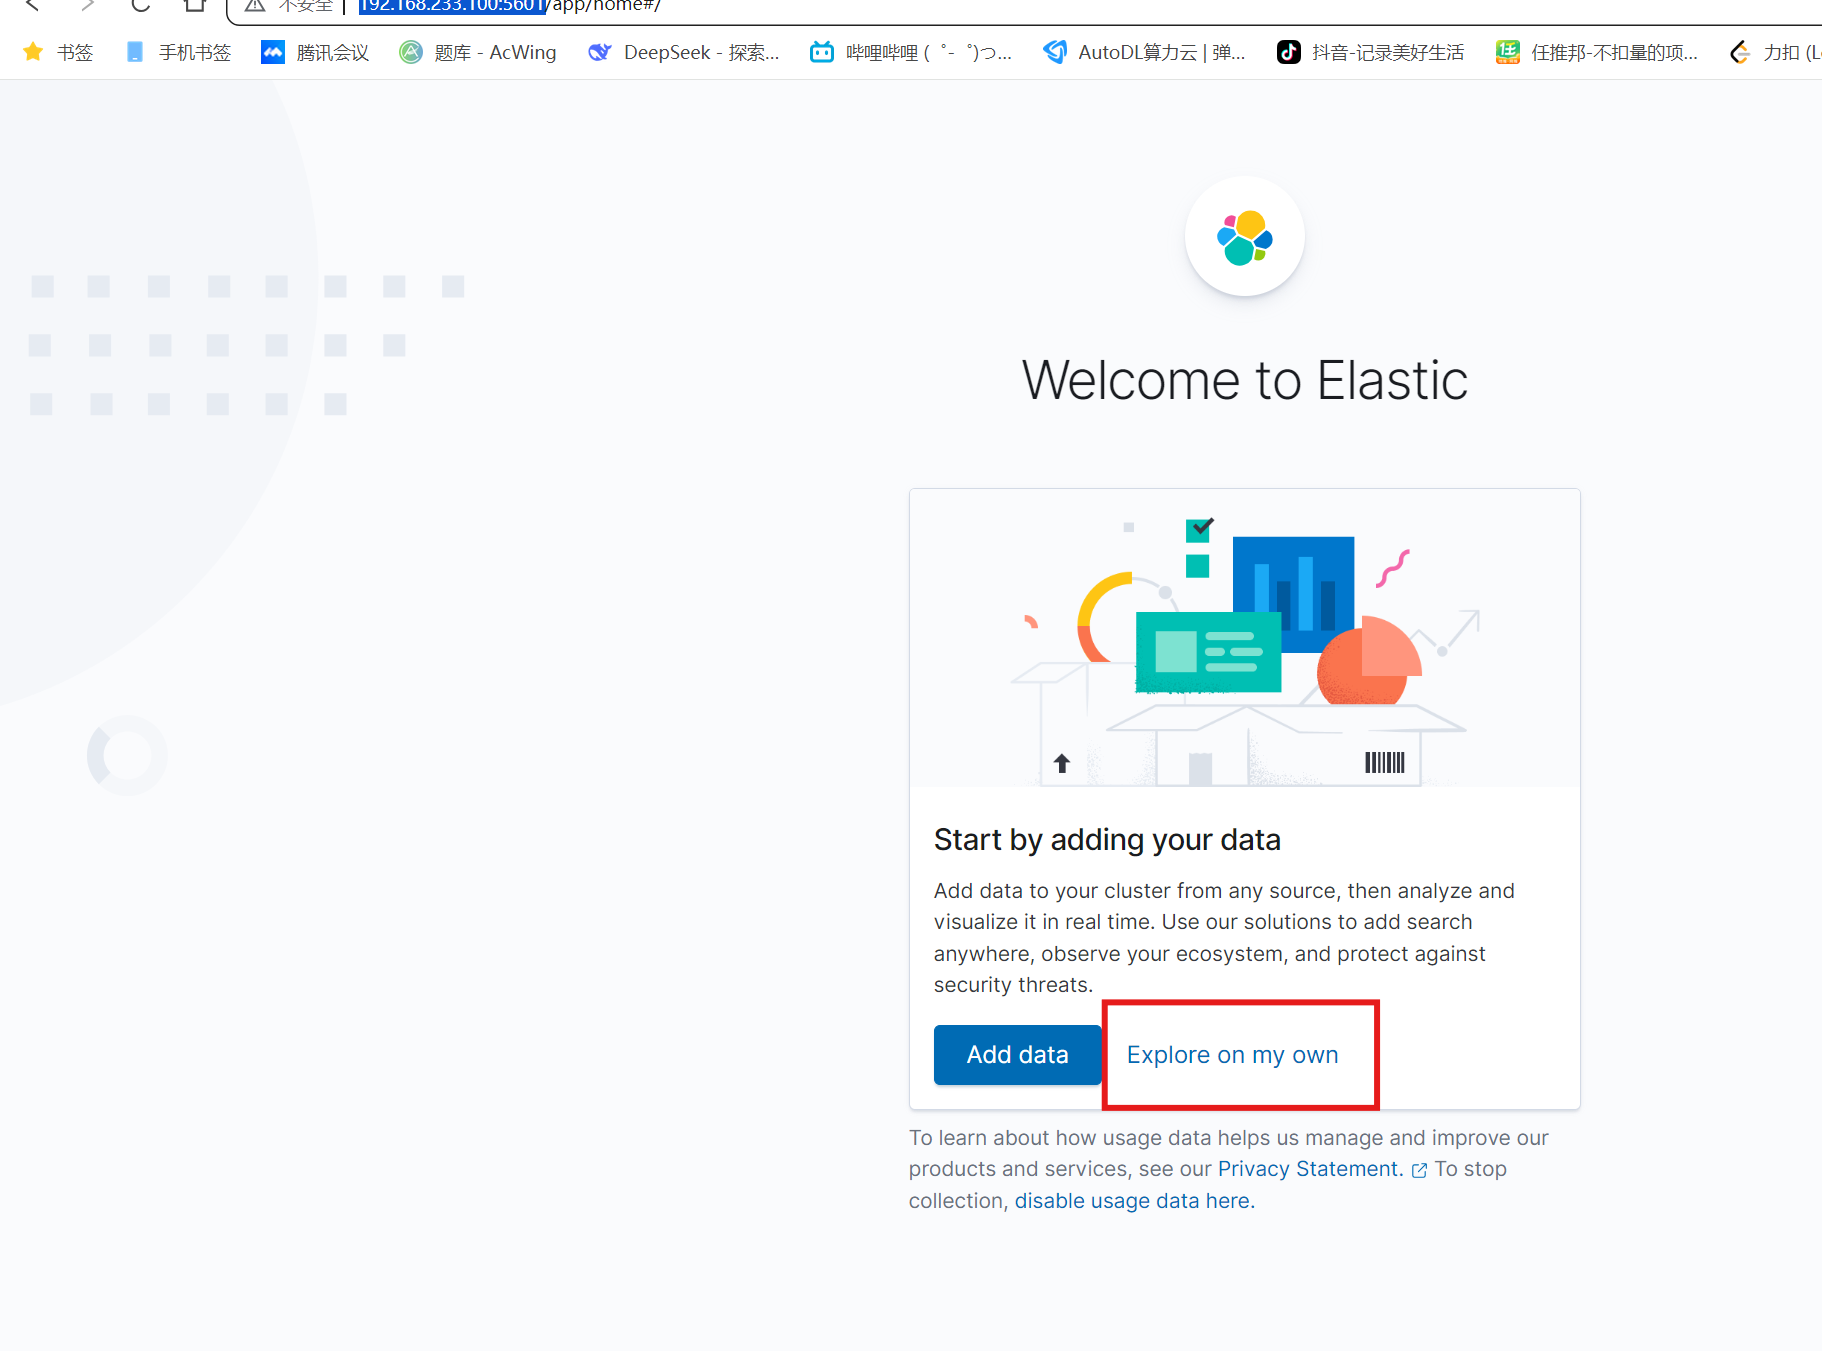Click the browser back arrow

33,5
